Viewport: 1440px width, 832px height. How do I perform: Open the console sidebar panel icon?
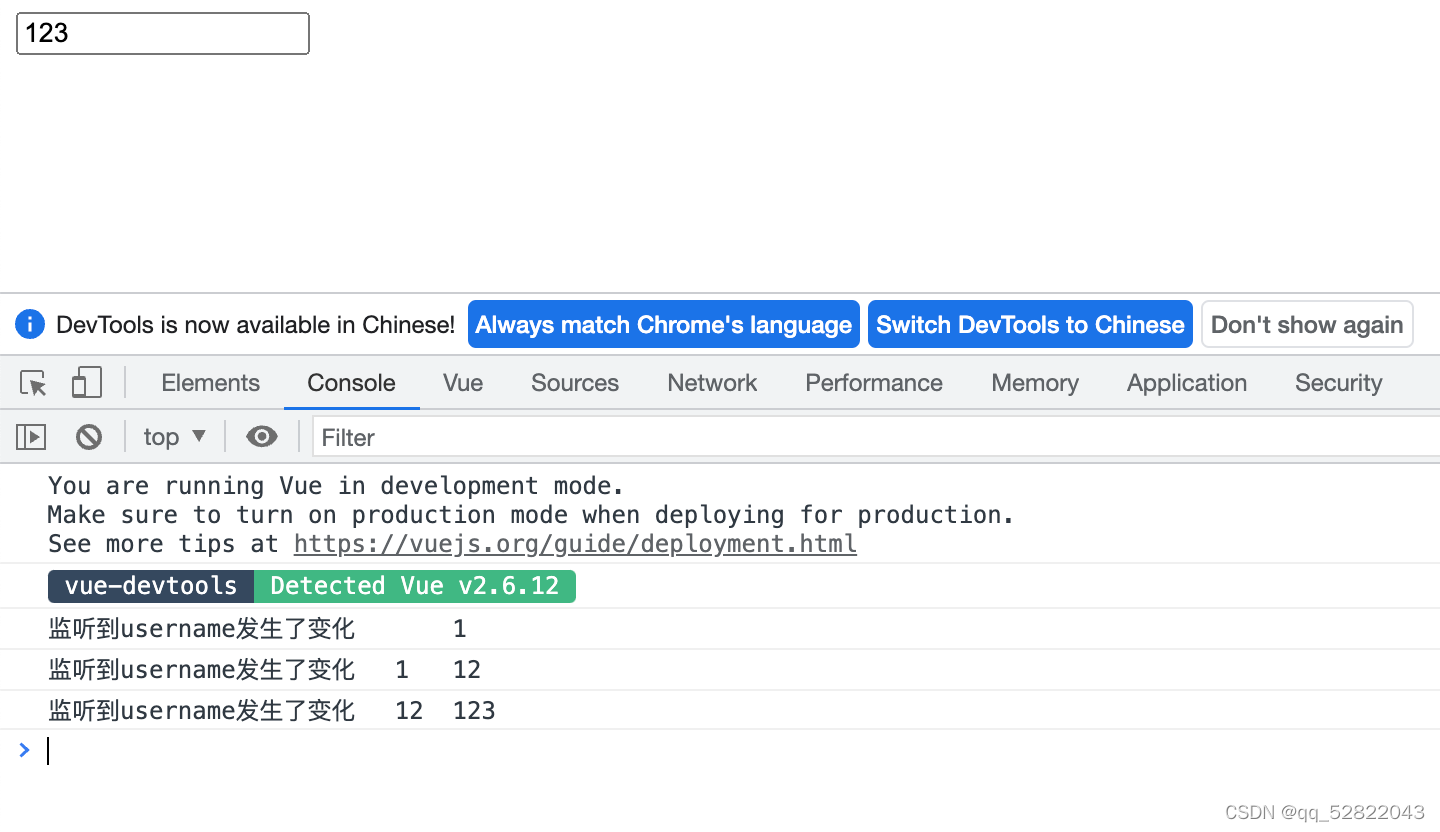(x=30, y=436)
